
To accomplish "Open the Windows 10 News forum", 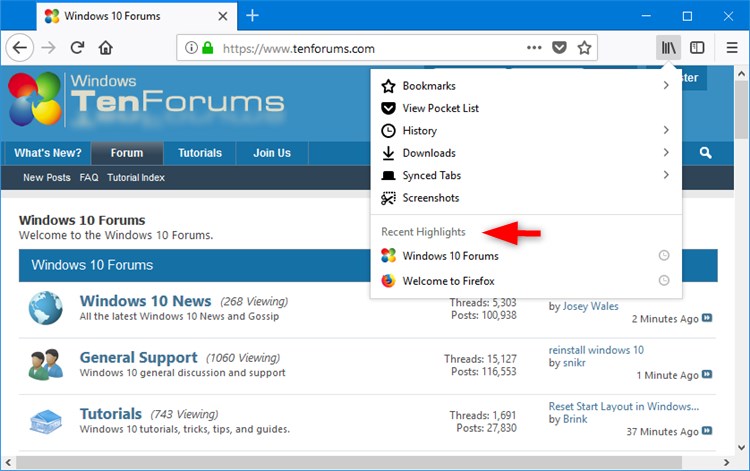I will [x=145, y=301].
